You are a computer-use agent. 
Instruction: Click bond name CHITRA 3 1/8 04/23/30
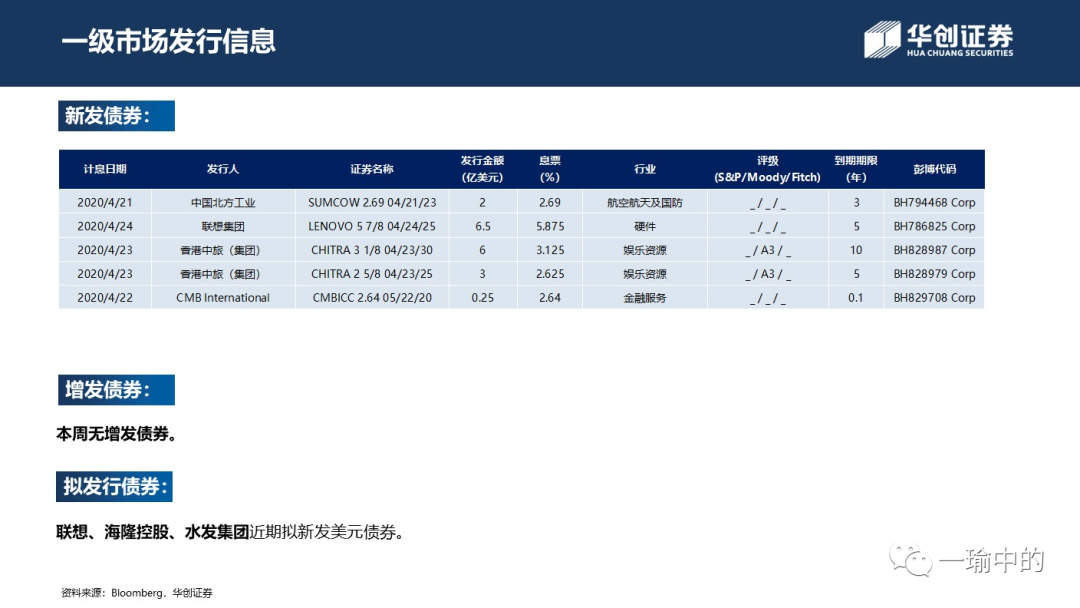pos(372,250)
